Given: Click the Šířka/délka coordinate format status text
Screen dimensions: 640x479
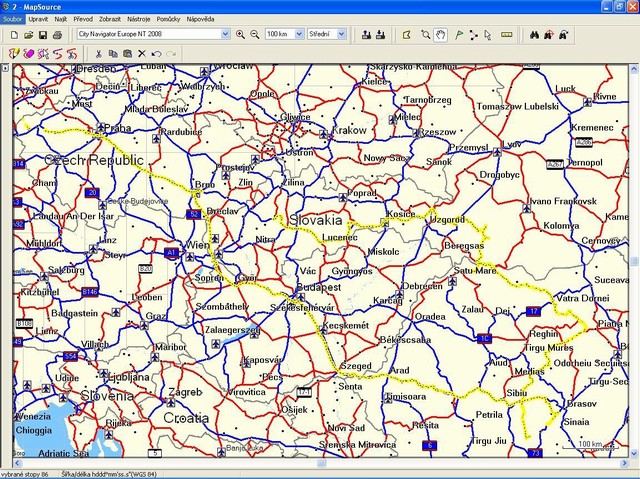Looking at the screenshot, I should point(109,474).
